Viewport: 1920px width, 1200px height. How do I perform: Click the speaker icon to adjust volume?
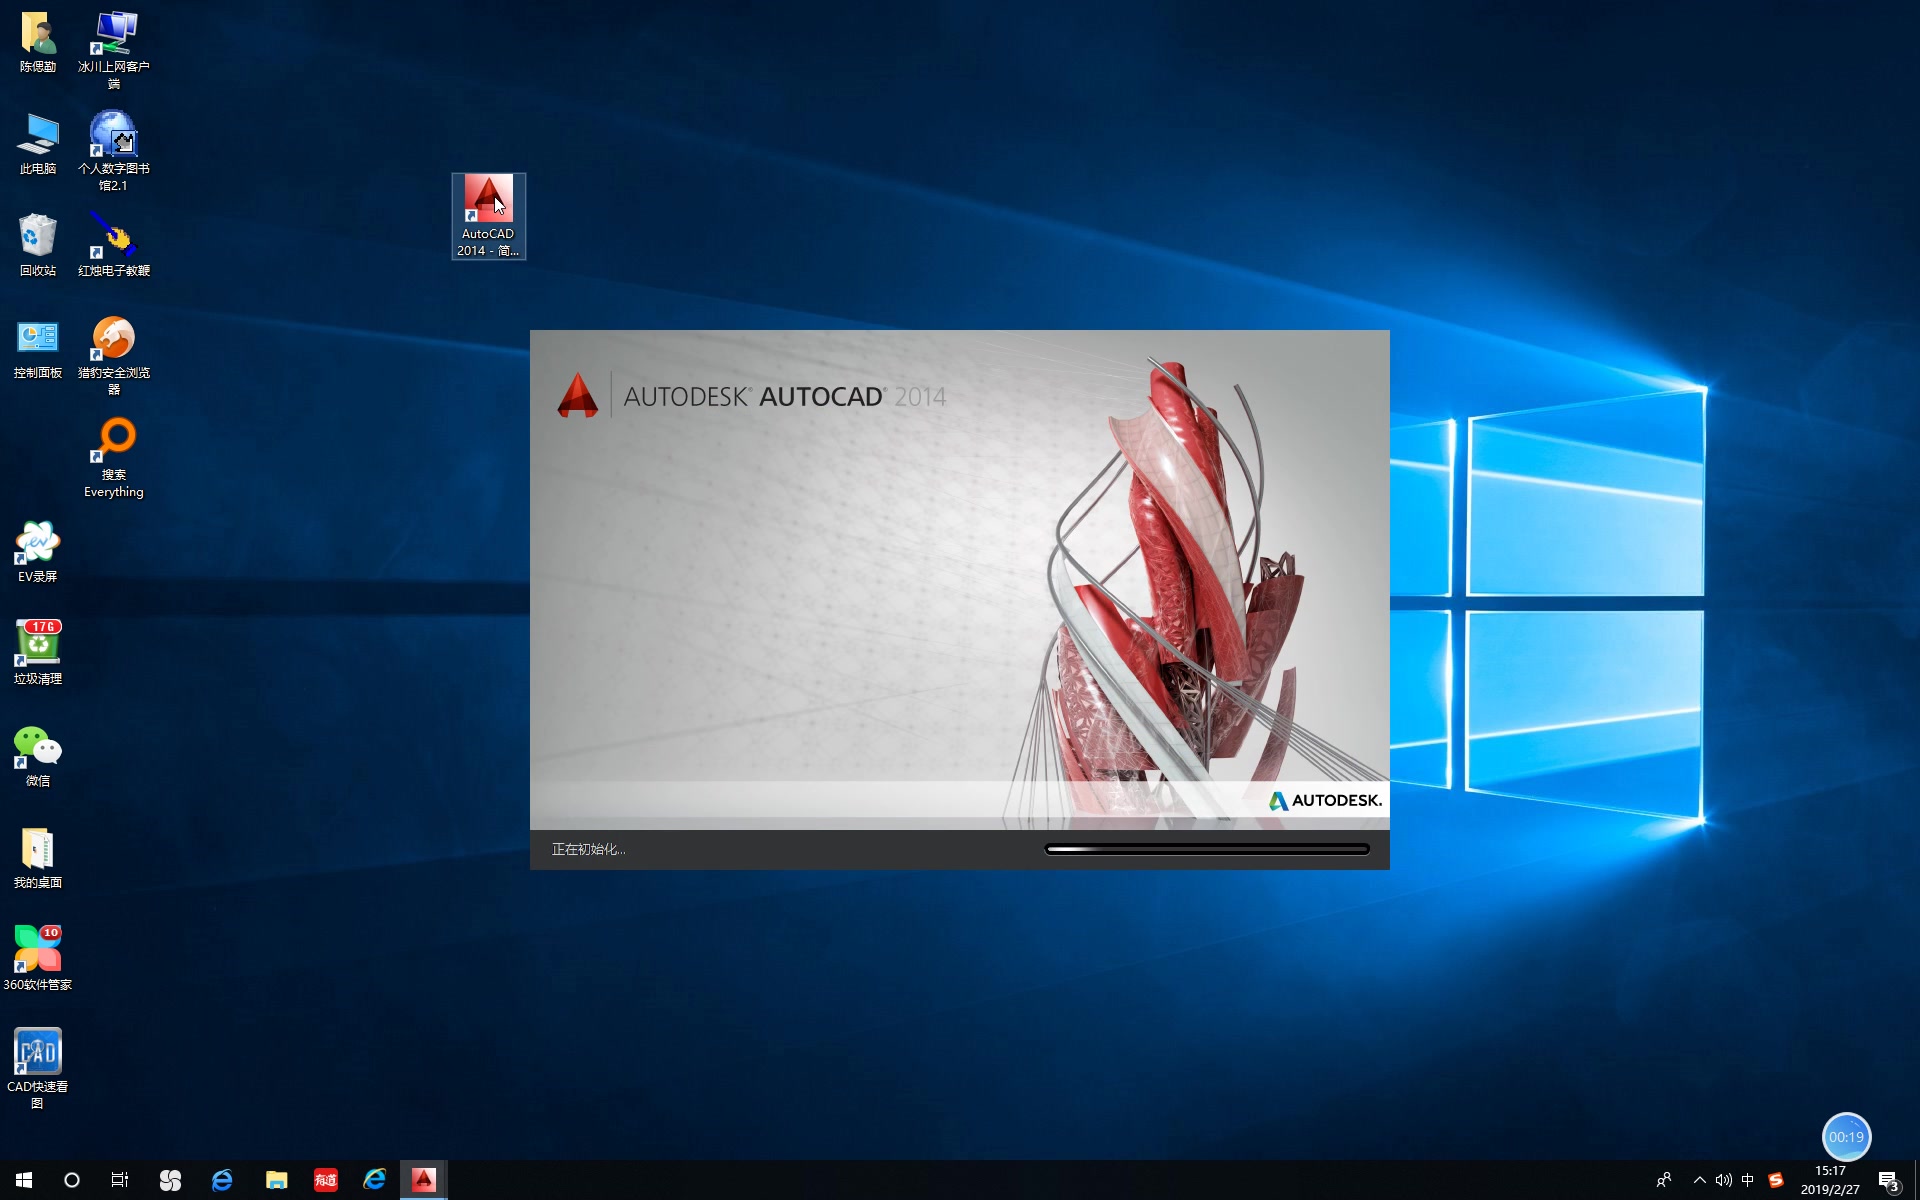pos(1724,1179)
